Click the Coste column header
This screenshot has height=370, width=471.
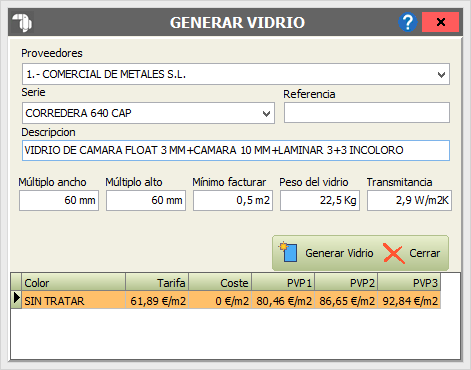pyautogui.click(x=220, y=283)
